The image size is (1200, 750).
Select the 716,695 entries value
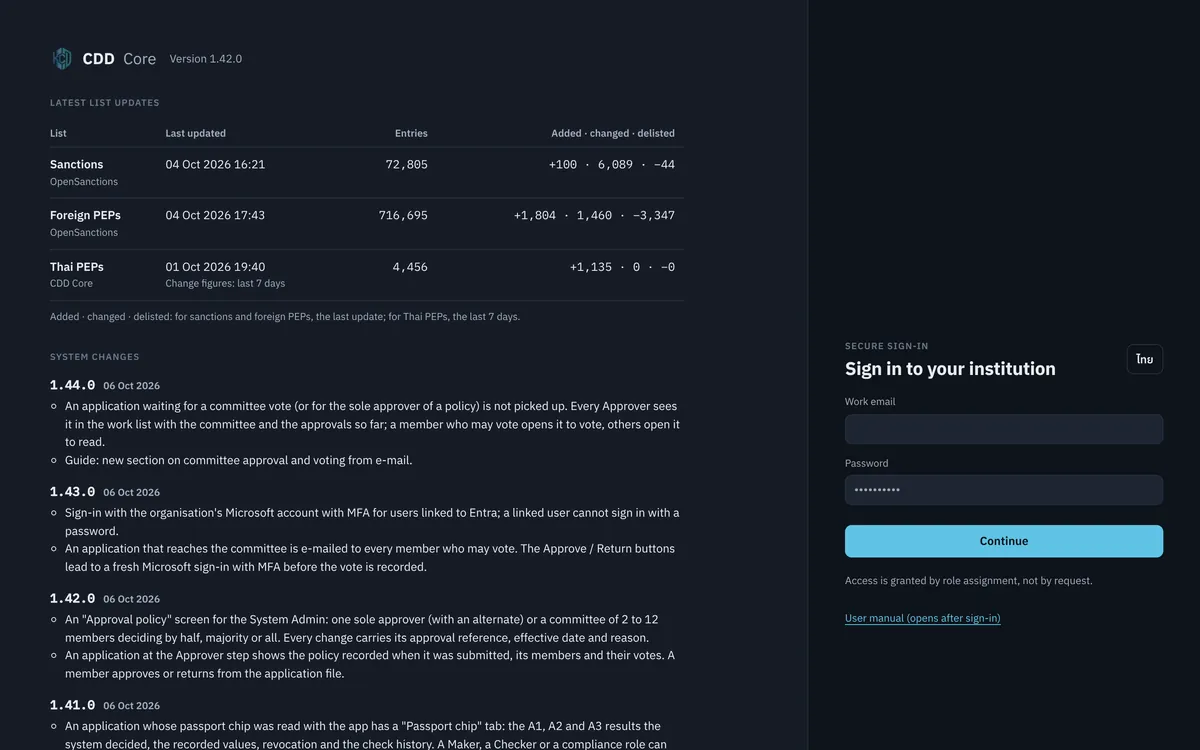coord(403,215)
